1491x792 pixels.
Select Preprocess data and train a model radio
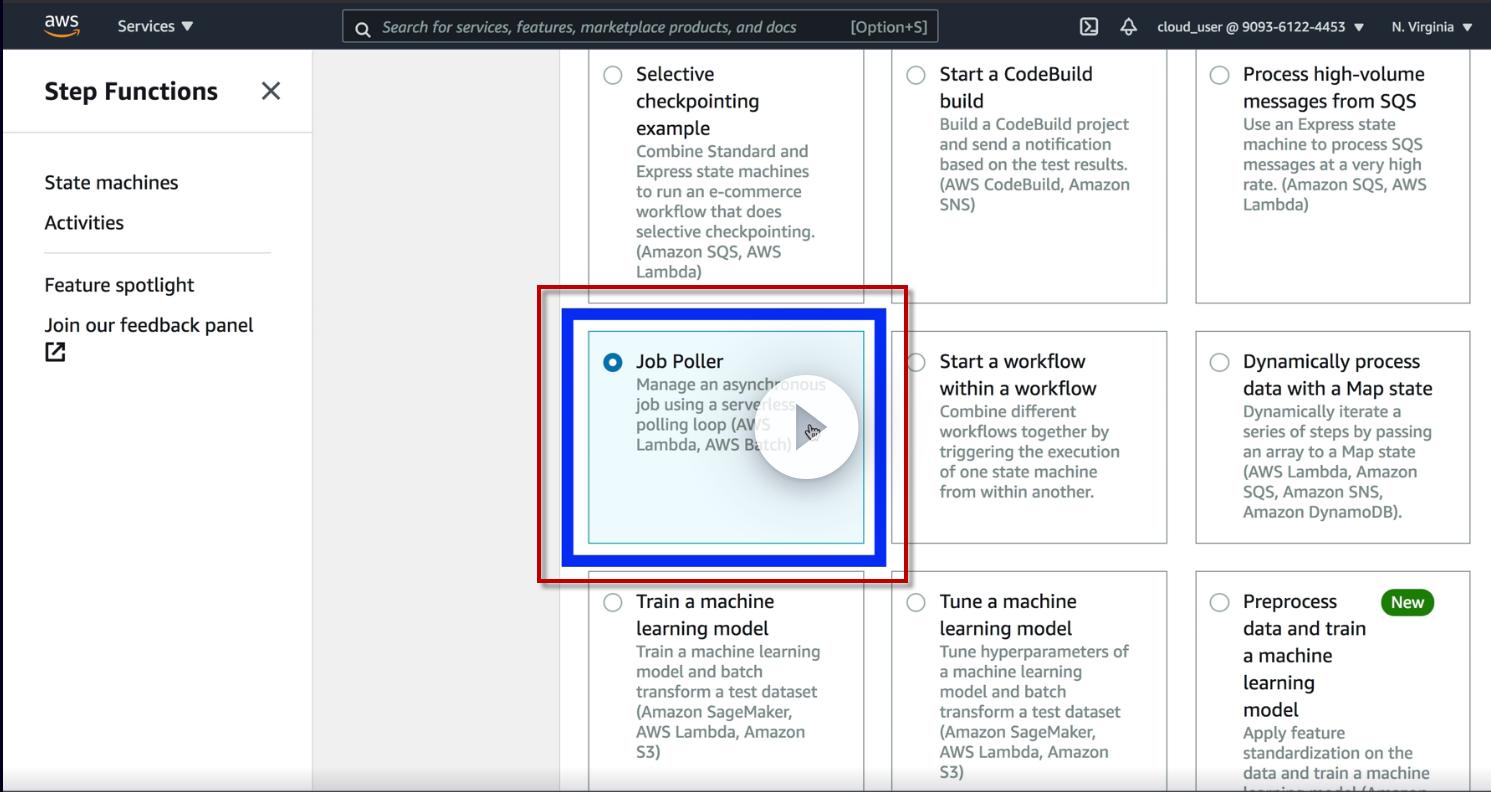point(1220,602)
